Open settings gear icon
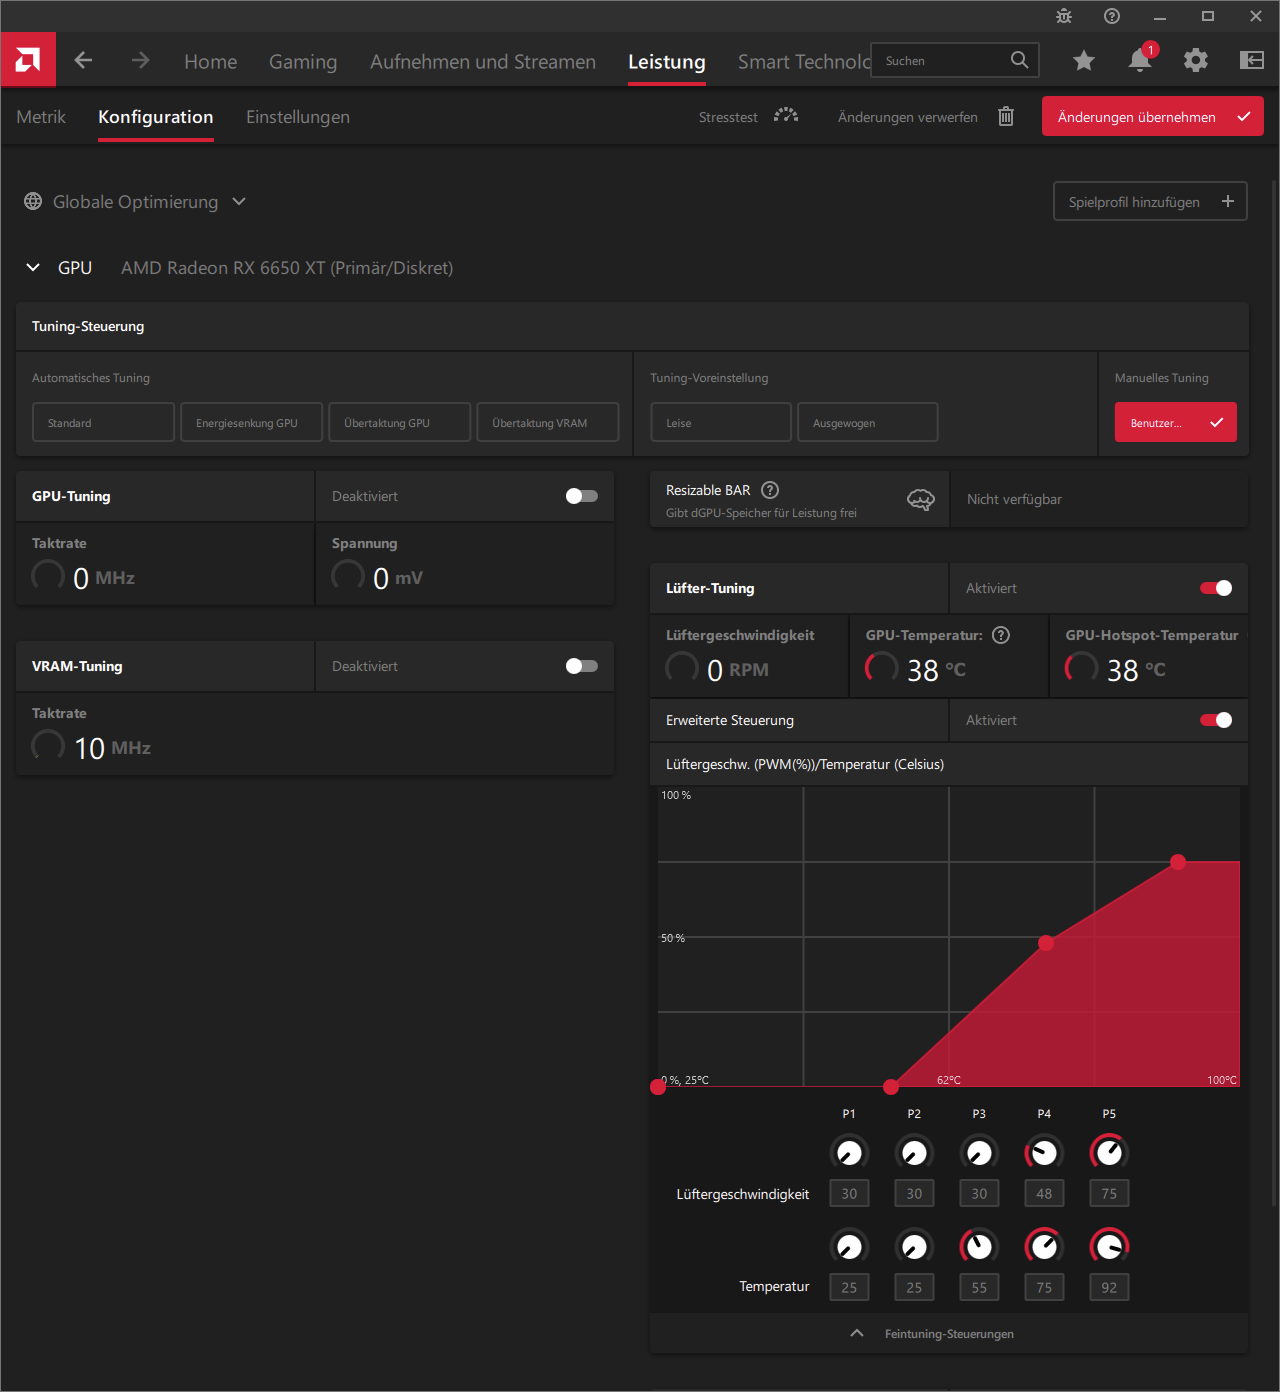 coord(1195,60)
